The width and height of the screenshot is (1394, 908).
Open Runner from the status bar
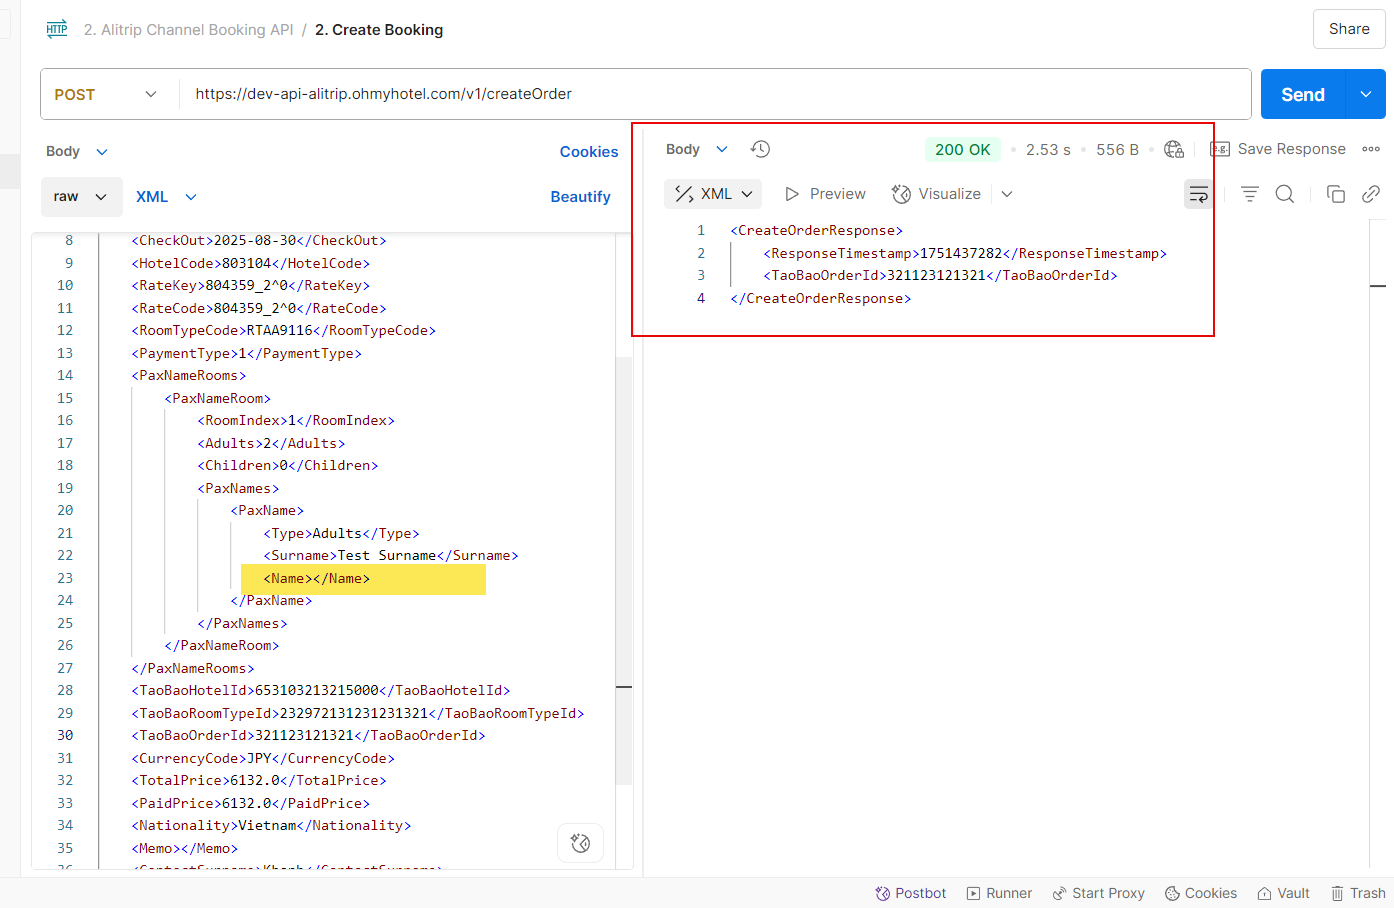click(x=999, y=893)
